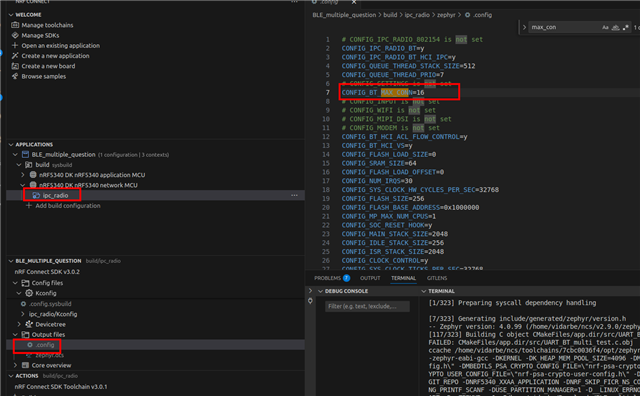Collapse the nRF5340 network MCU node
This screenshot has width=640, height=396.
23,185
